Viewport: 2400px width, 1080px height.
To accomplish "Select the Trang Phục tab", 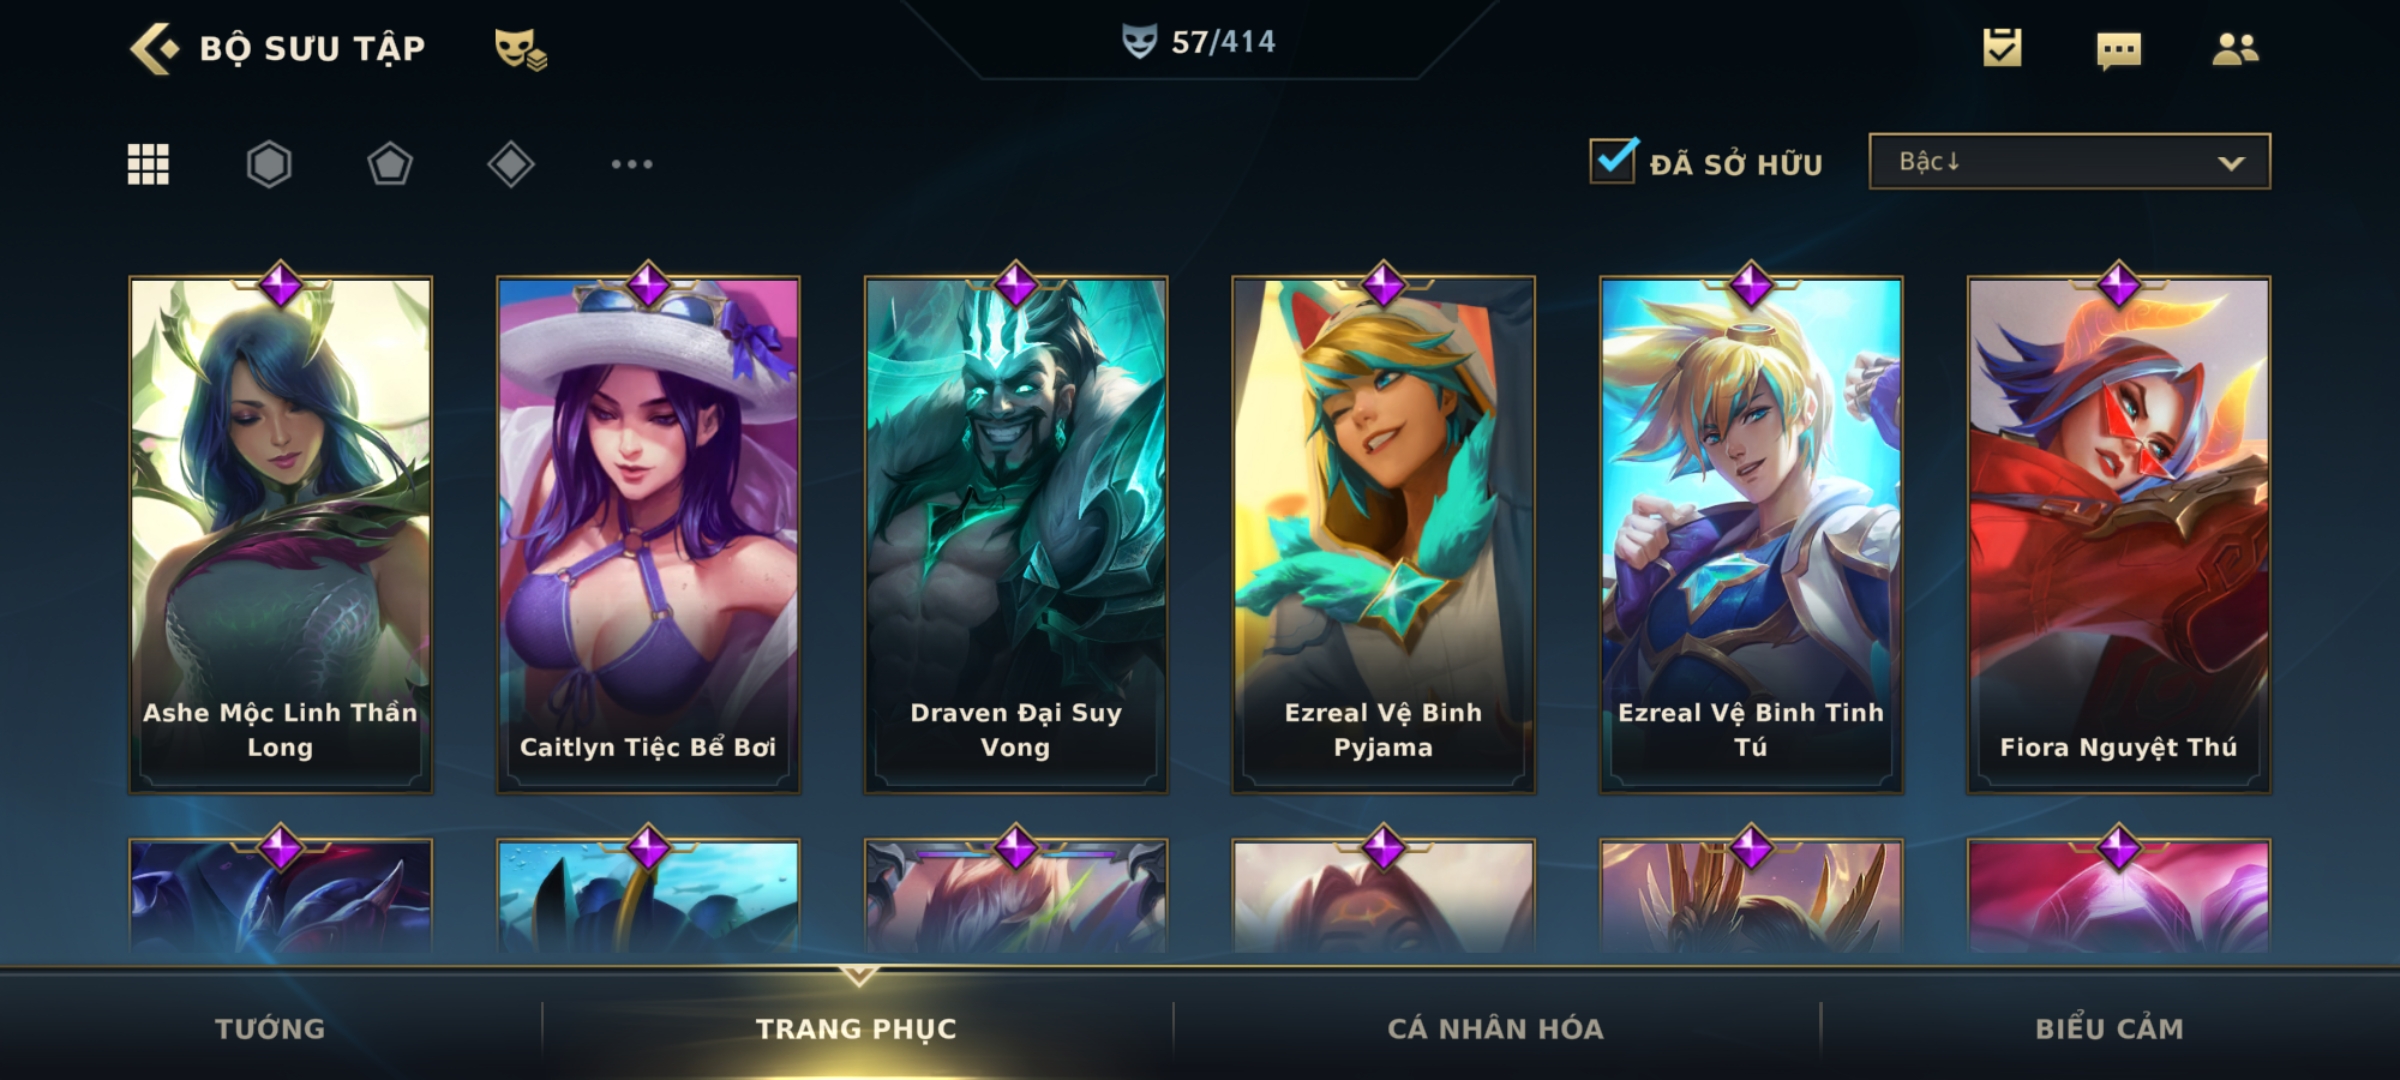I will tap(856, 1028).
